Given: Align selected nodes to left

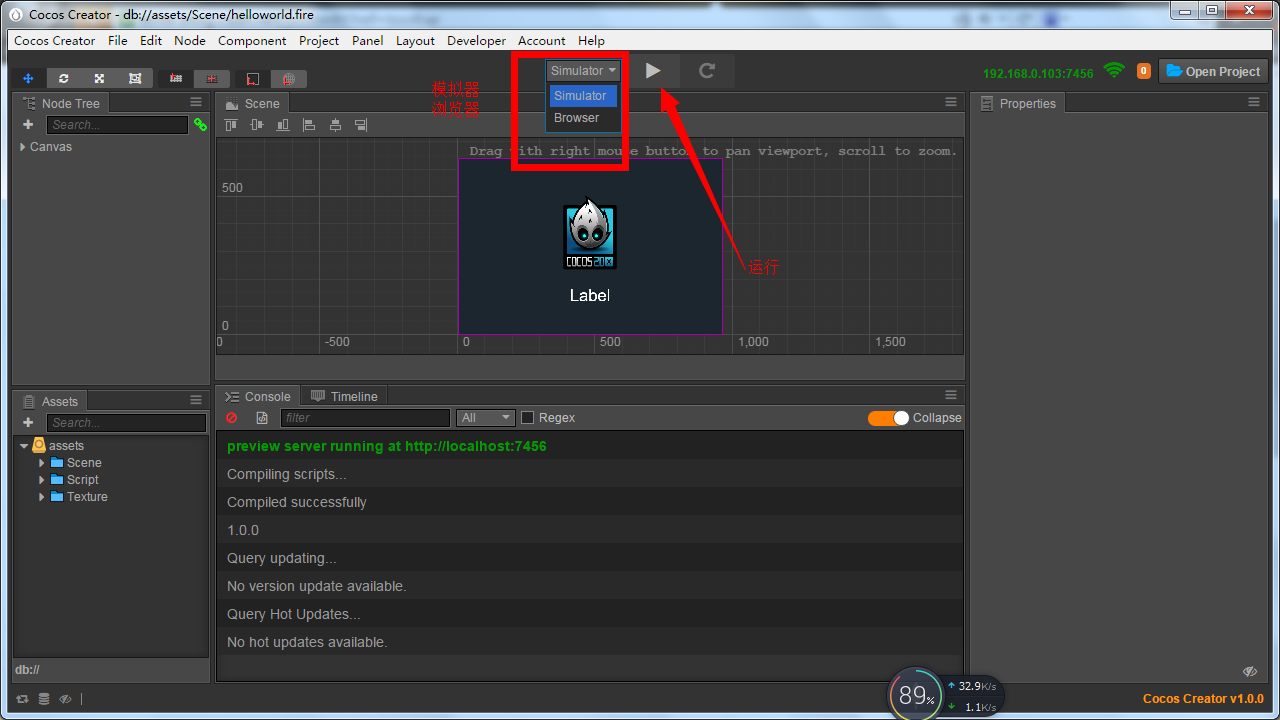Looking at the screenshot, I should pos(309,125).
